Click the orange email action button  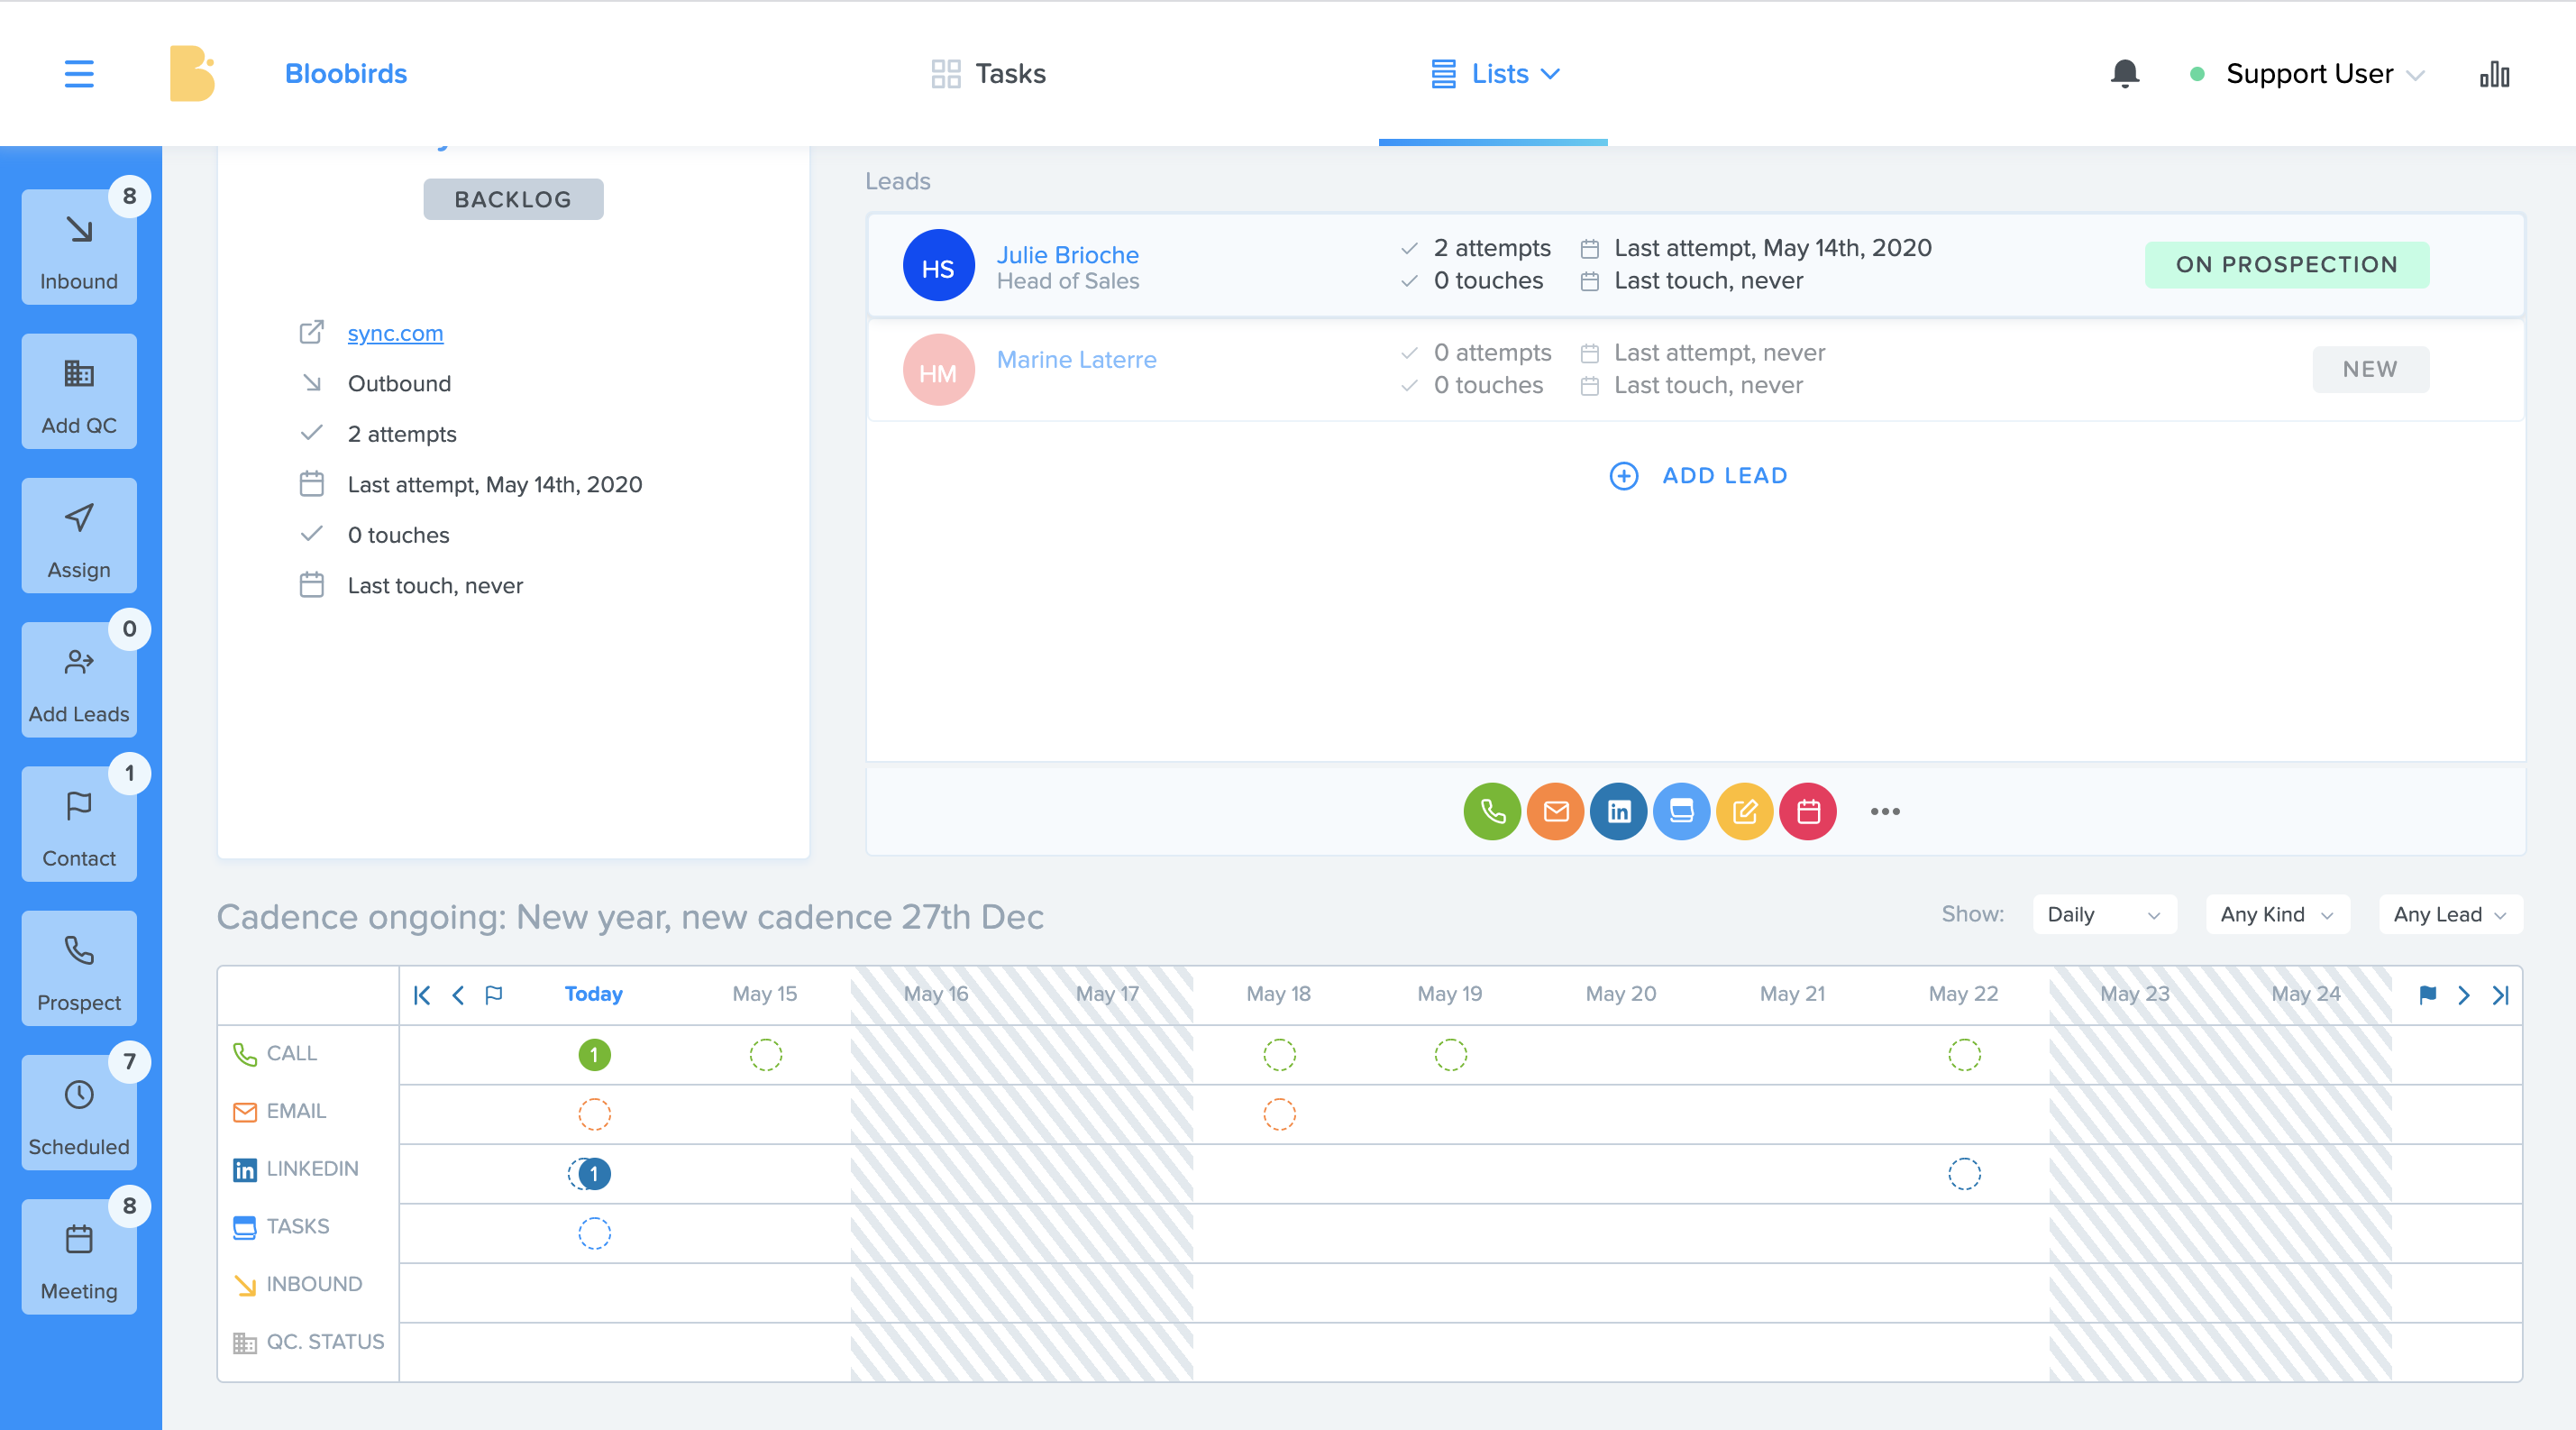point(1555,811)
